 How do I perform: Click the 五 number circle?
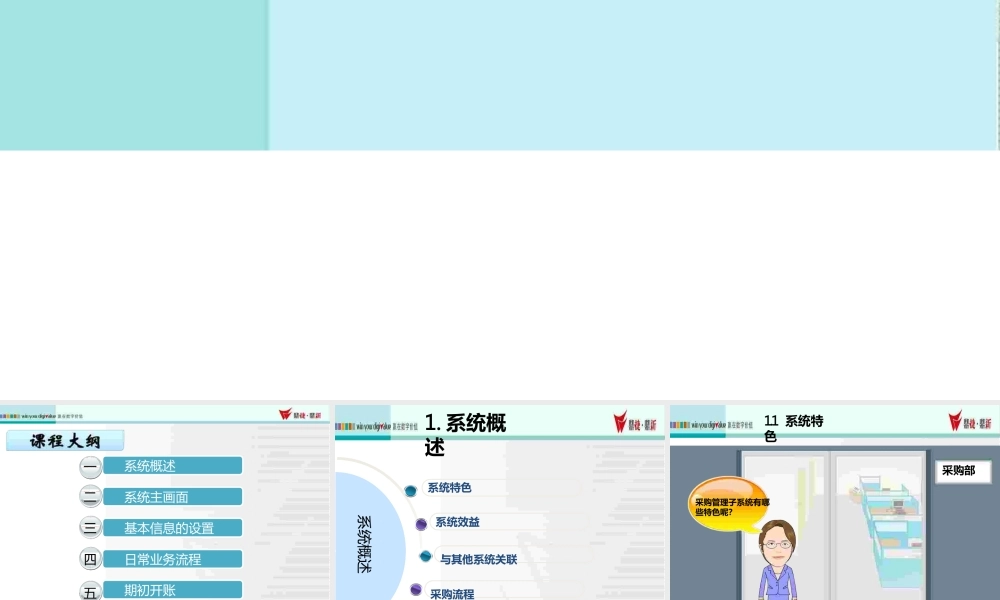point(91,590)
